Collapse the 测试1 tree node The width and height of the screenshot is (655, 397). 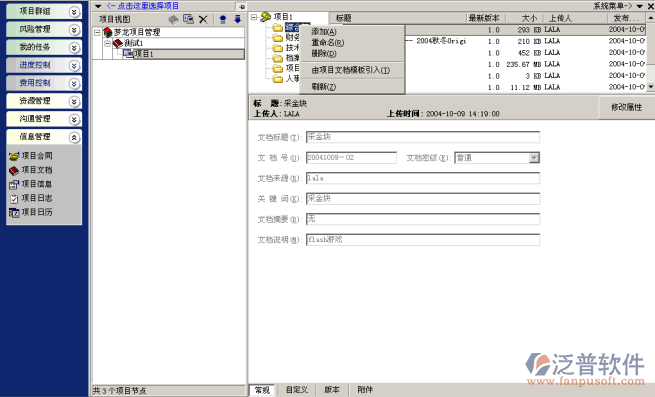(x=107, y=43)
